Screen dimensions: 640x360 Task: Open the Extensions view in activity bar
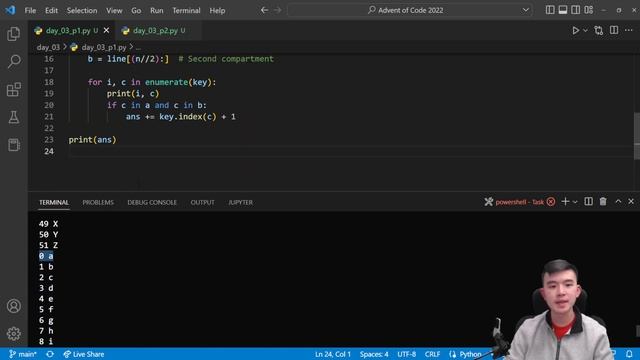(x=13, y=89)
